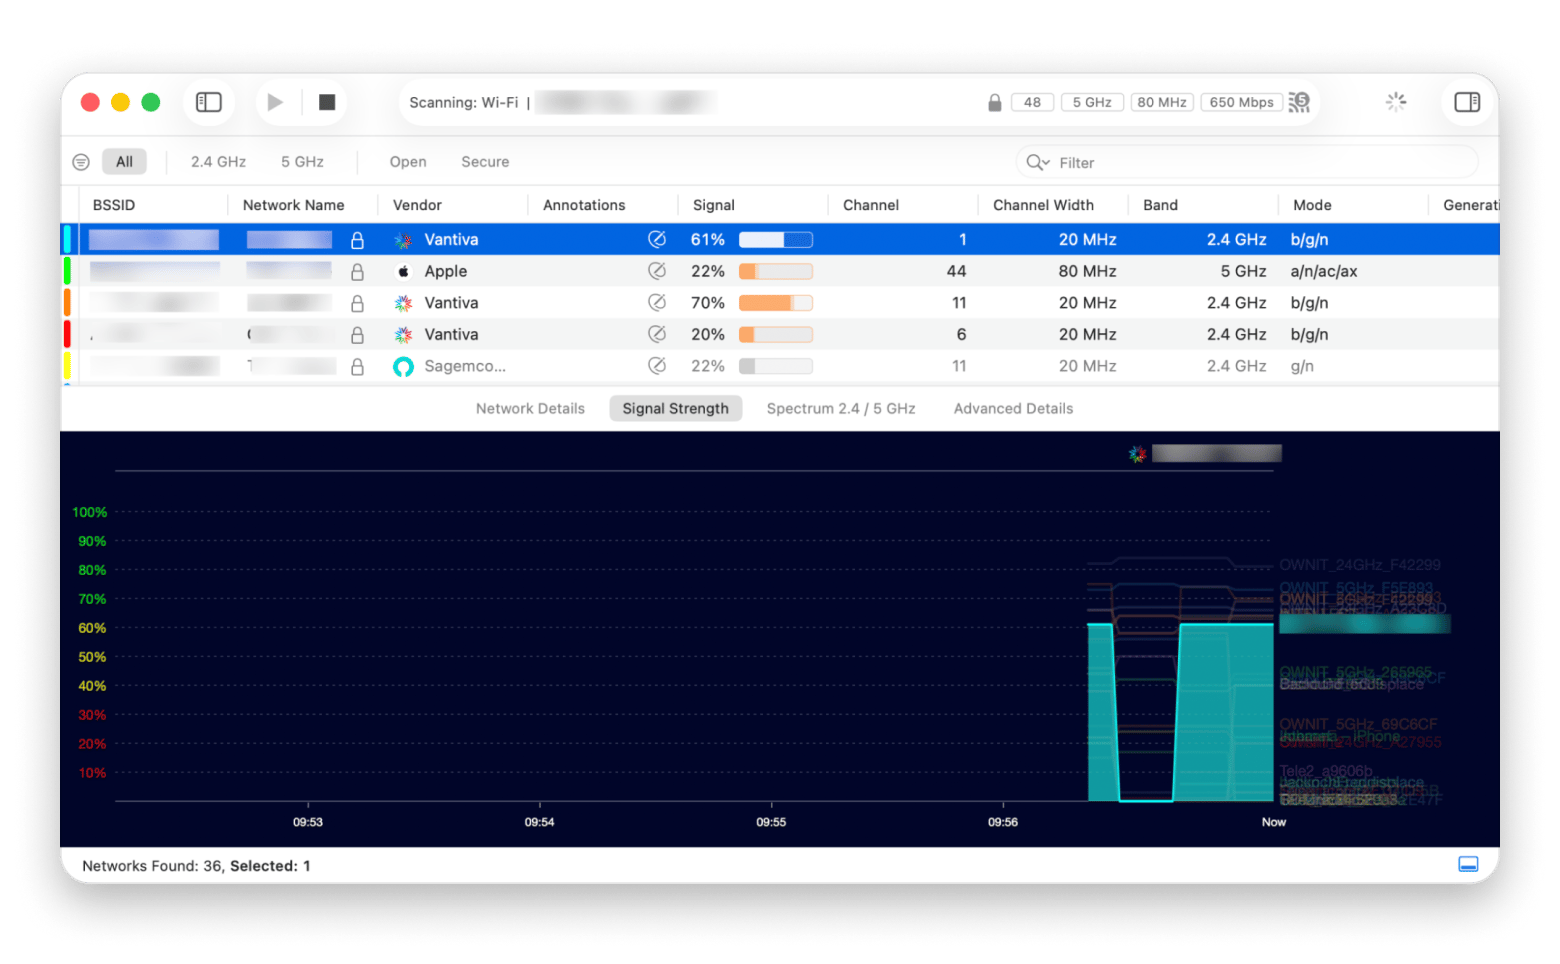The image size is (1560, 964).
Task: Click the 80 MHz badge in the toolbar
Action: point(1162,102)
